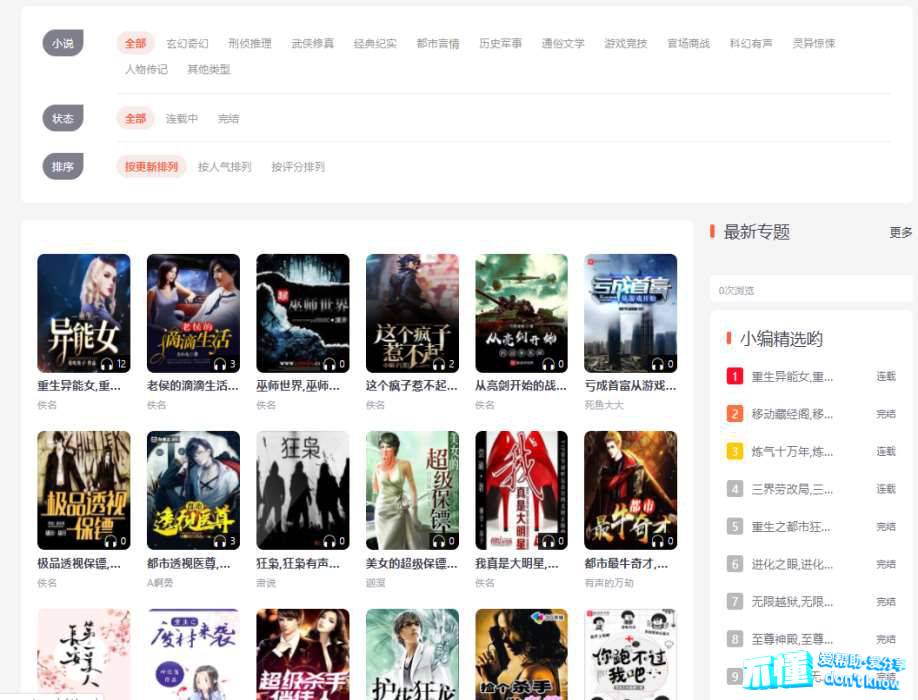
Task: Sort by 按评分排列
Action: click(x=298, y=167)
